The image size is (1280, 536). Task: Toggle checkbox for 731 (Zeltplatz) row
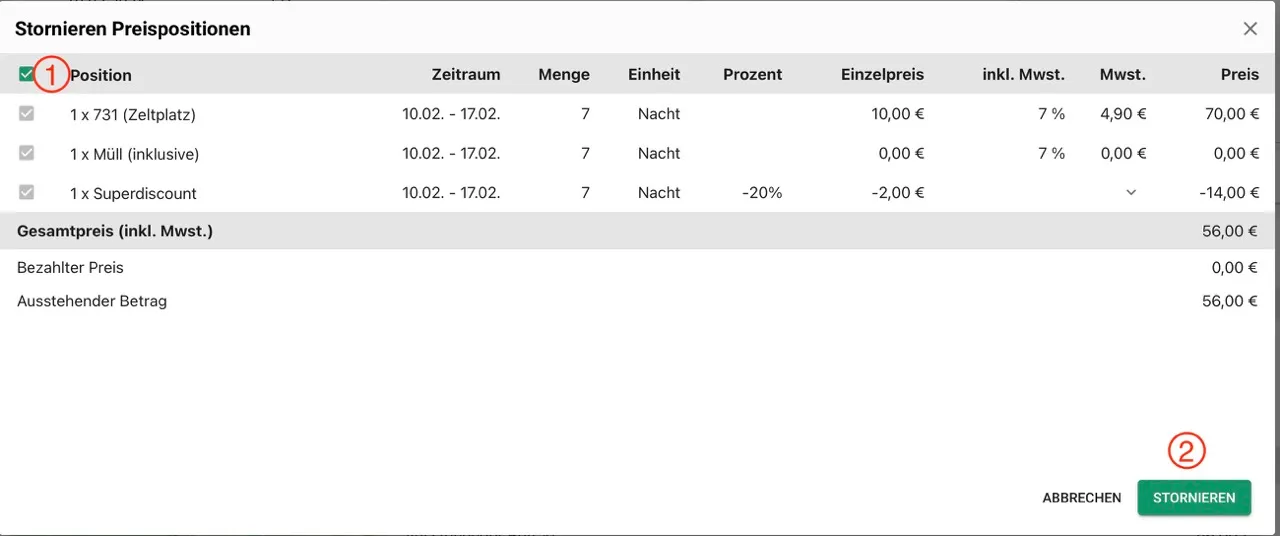tap(27, 114)
